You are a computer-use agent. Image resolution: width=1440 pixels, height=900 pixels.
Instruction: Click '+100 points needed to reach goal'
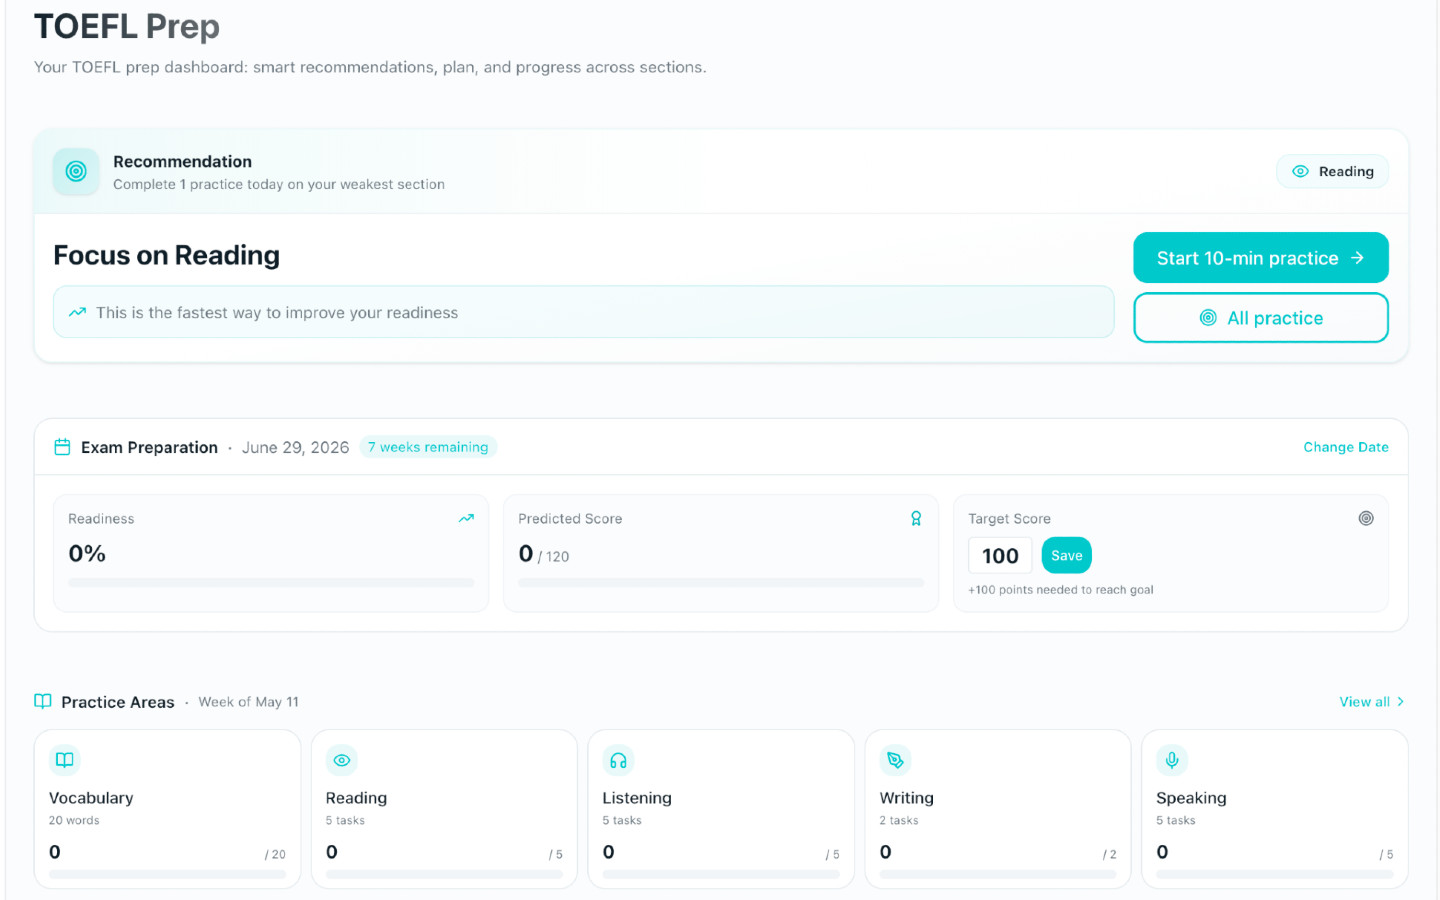point(1061,590)
